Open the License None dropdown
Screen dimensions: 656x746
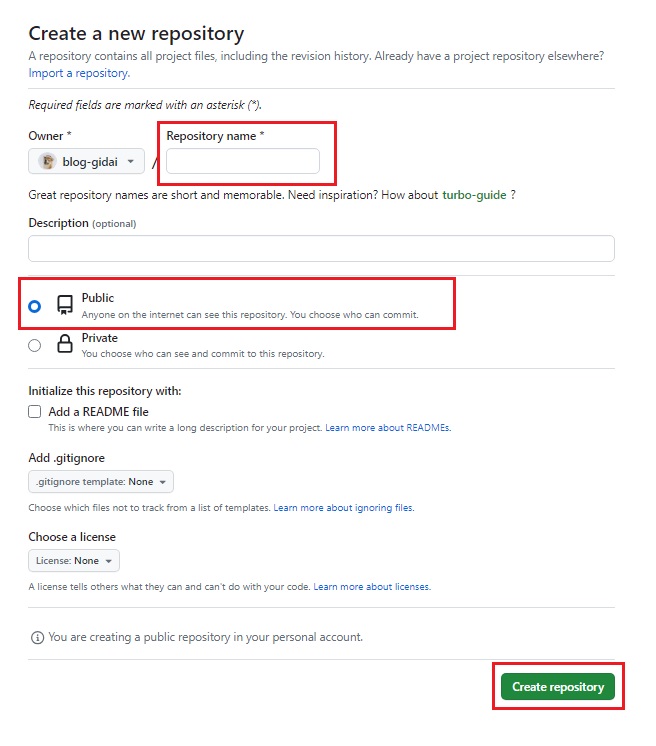[74, 561]
